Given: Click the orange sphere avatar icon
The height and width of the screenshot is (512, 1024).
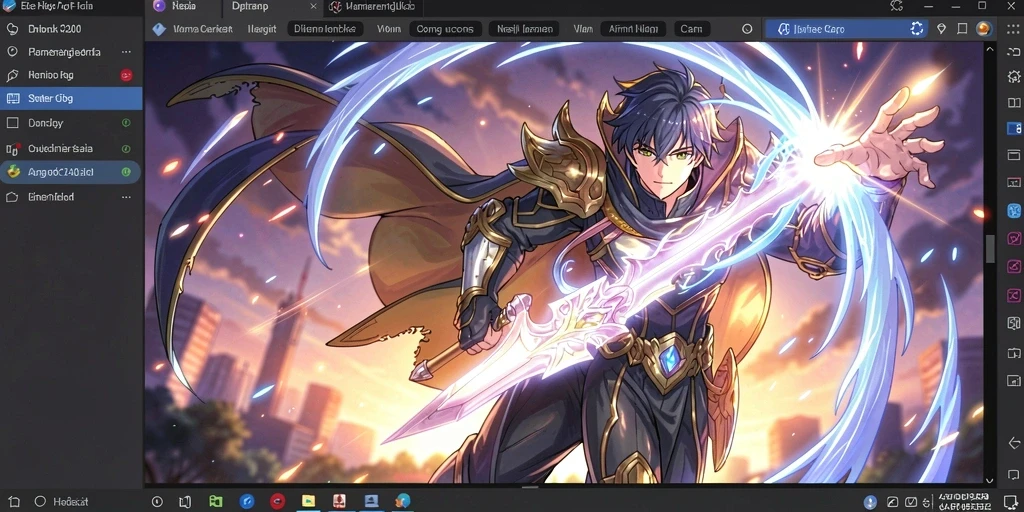Looking at the screenshot, I should pyautogui.click(x=984, y=29).
